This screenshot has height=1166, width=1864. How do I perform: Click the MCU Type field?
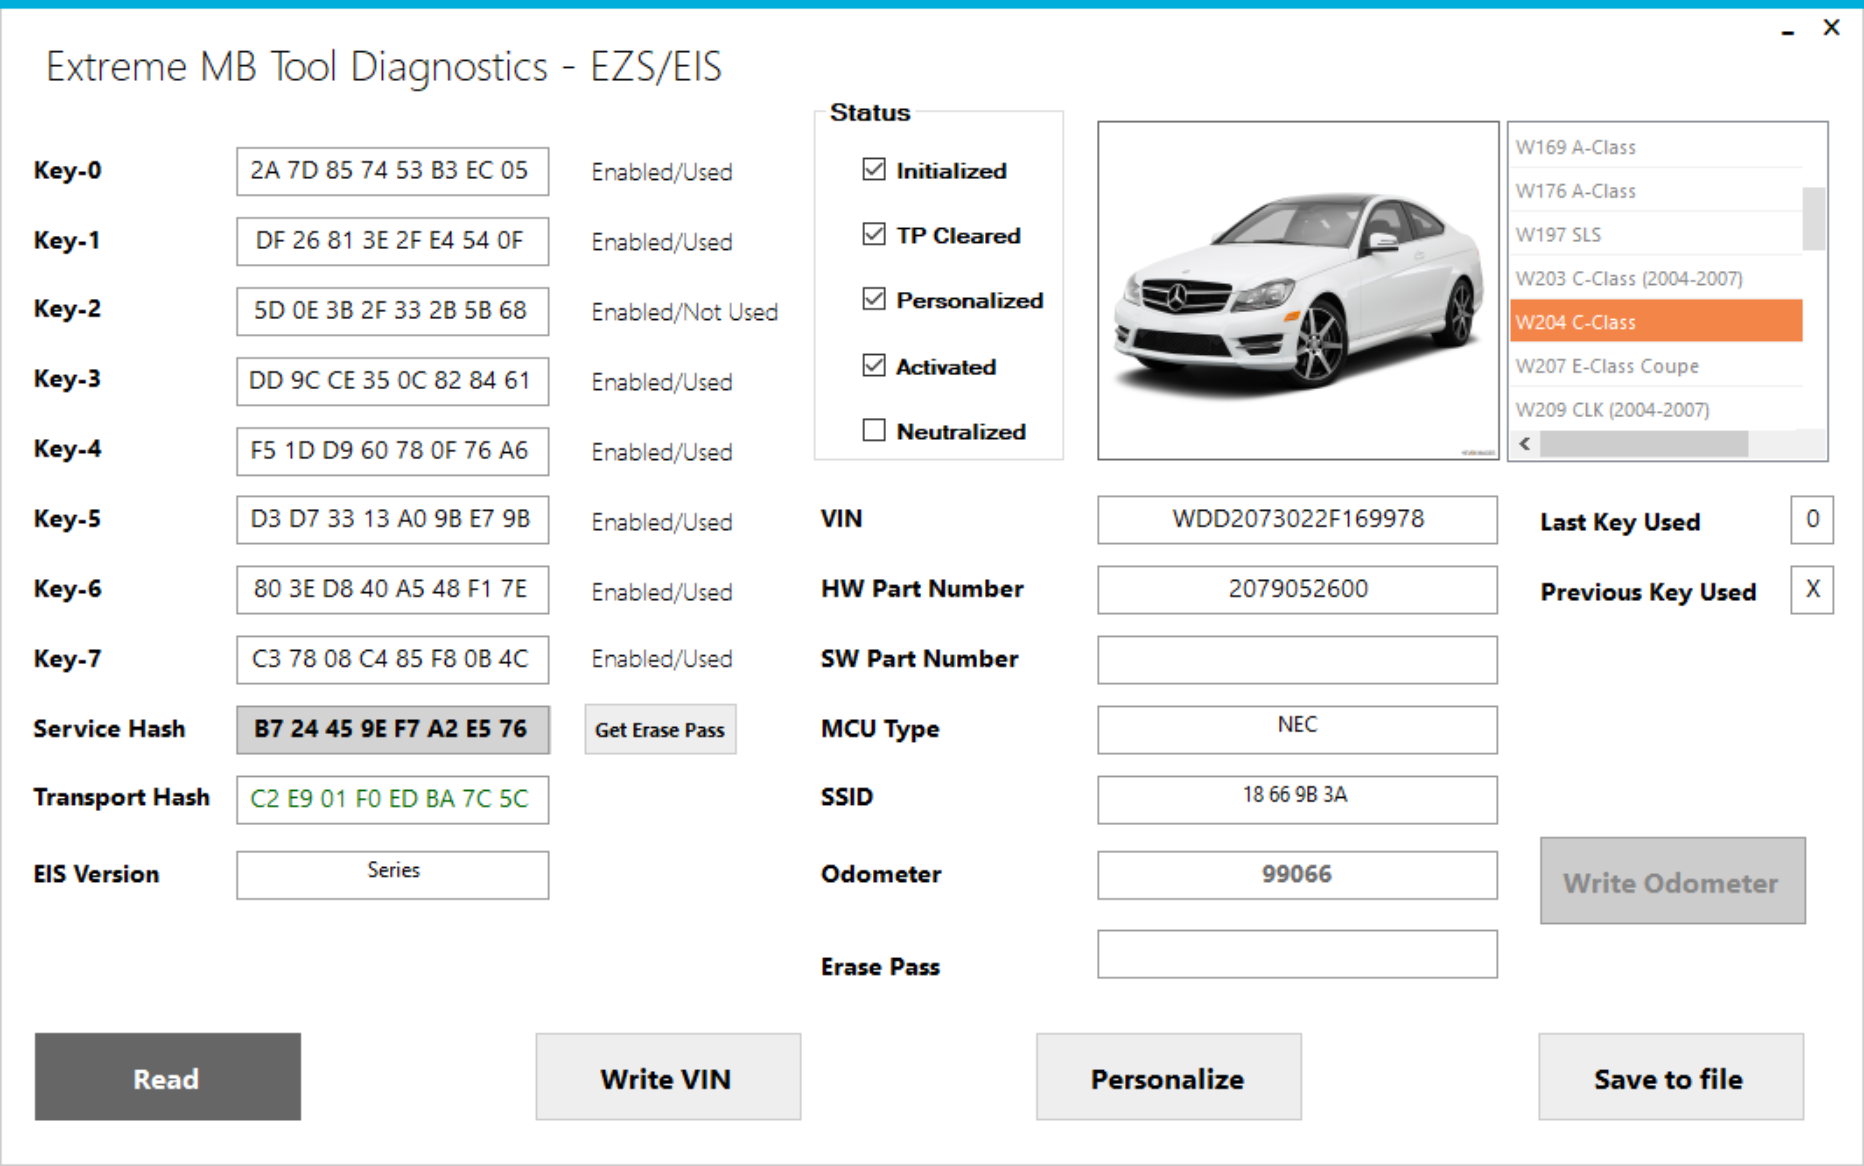(1297, 730)
